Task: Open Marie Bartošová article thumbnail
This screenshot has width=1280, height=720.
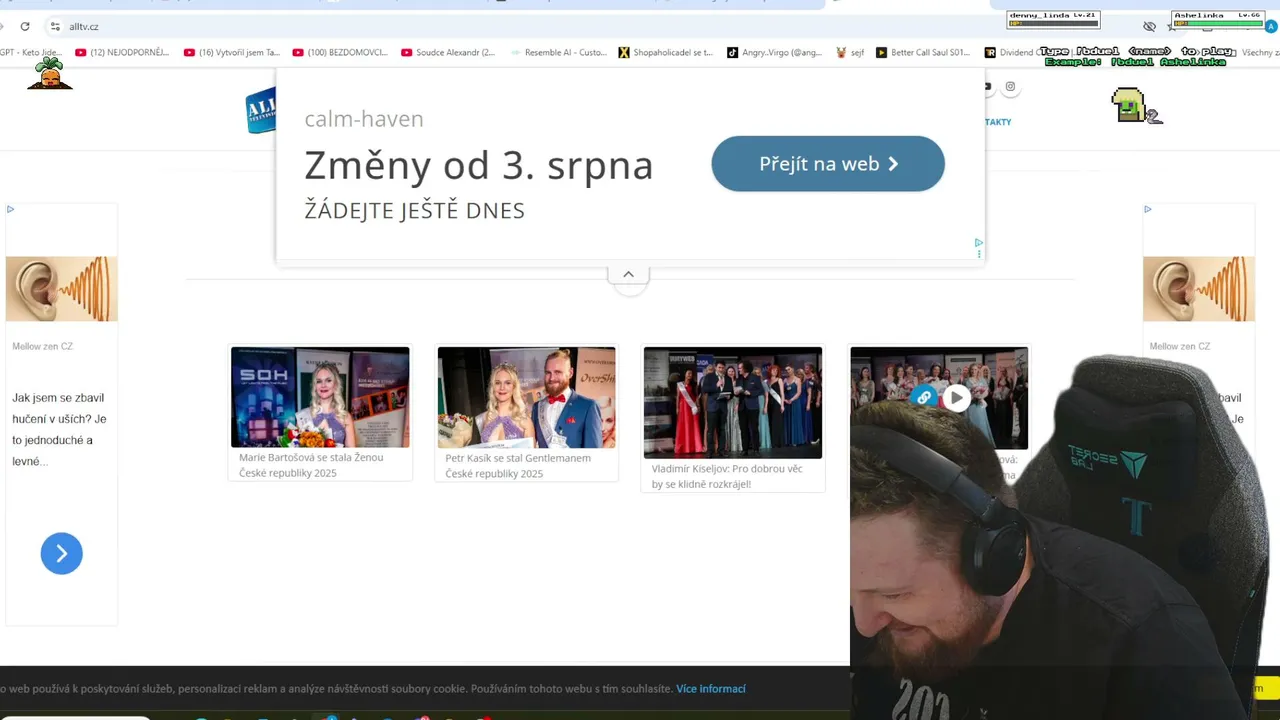Action: click(320, 397)
